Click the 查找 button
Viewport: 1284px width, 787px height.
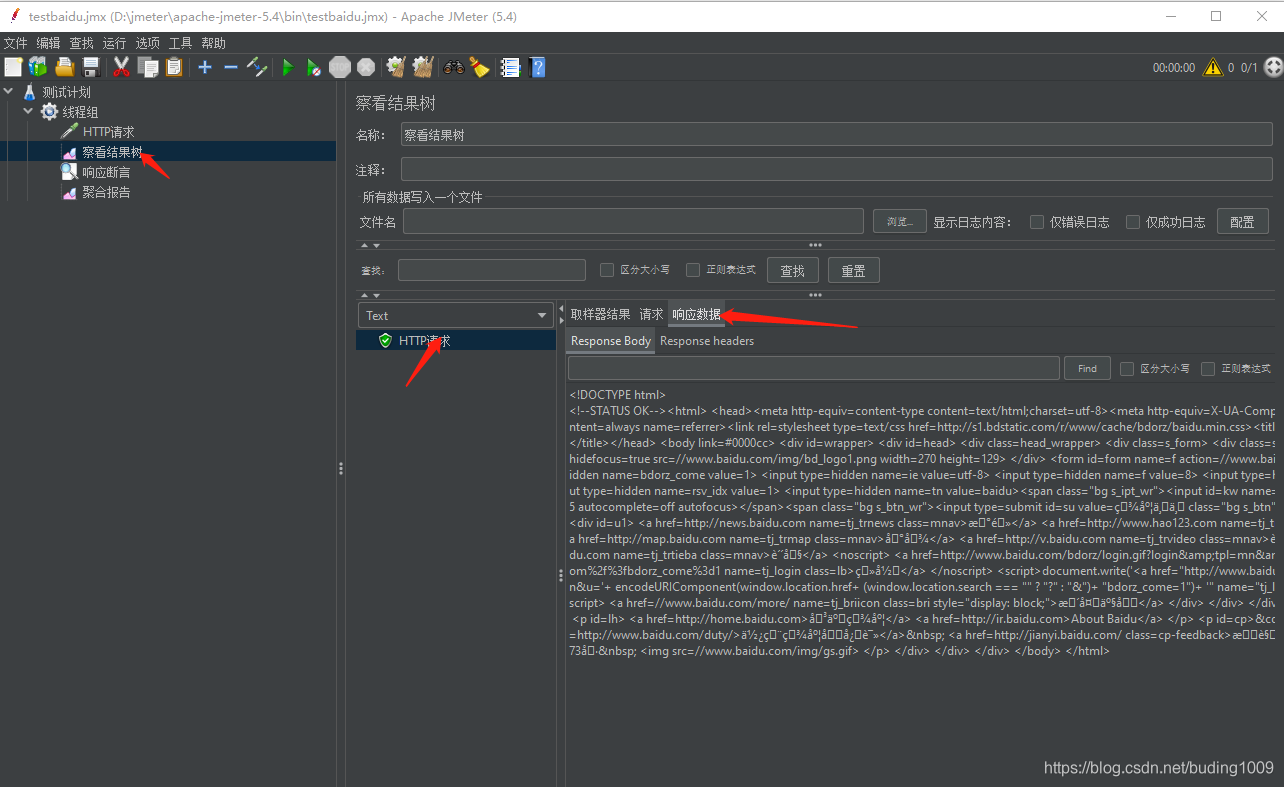tap(793, 270)
